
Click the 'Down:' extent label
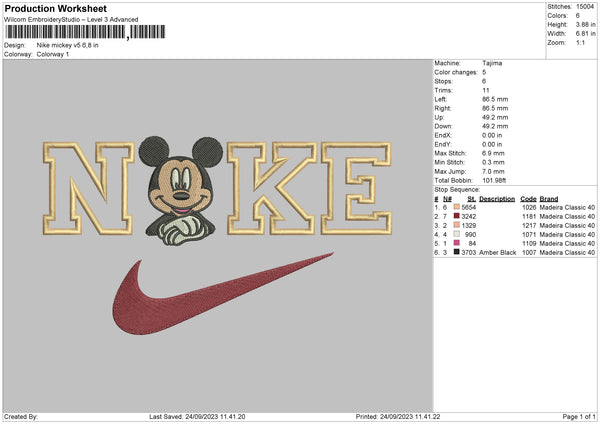coord(443,126)
